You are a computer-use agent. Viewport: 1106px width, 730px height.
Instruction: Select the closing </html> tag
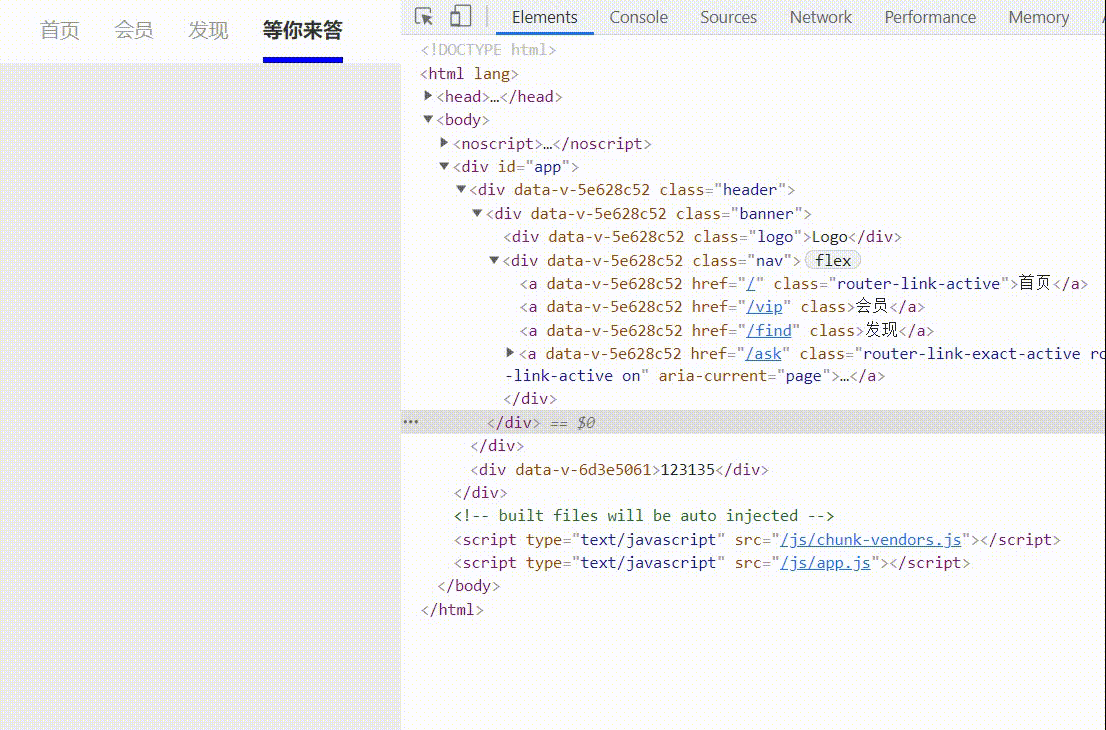tap(452, 610)
